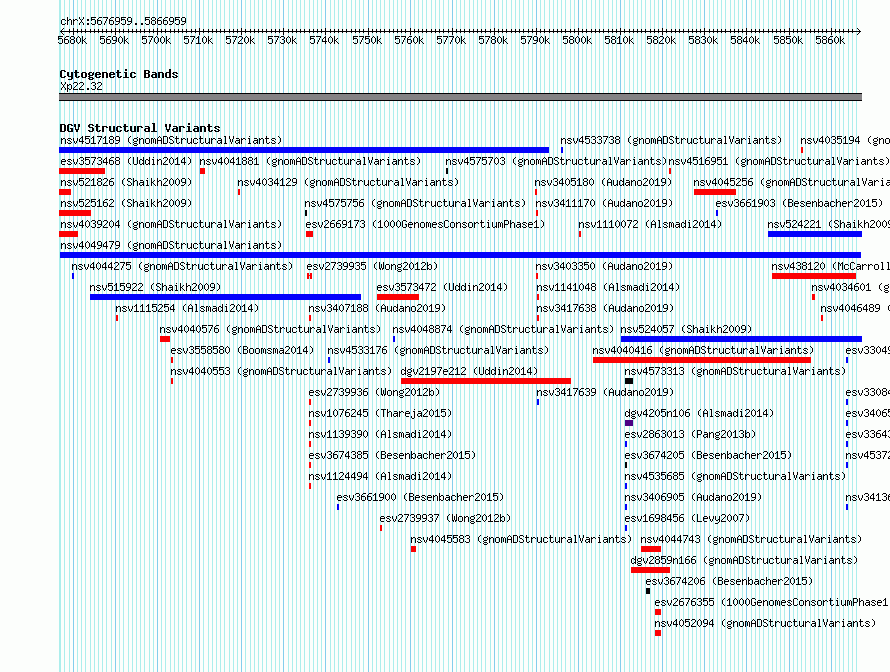
Task: Click nsv4040576 gnomAD variant label
Action: tap(270, 329)
